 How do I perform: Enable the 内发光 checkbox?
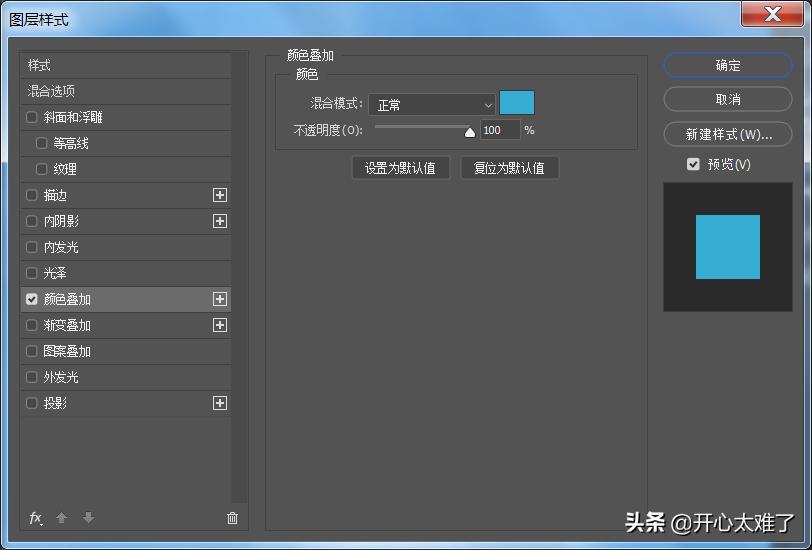pyautogui.click(x=32, y=247)
